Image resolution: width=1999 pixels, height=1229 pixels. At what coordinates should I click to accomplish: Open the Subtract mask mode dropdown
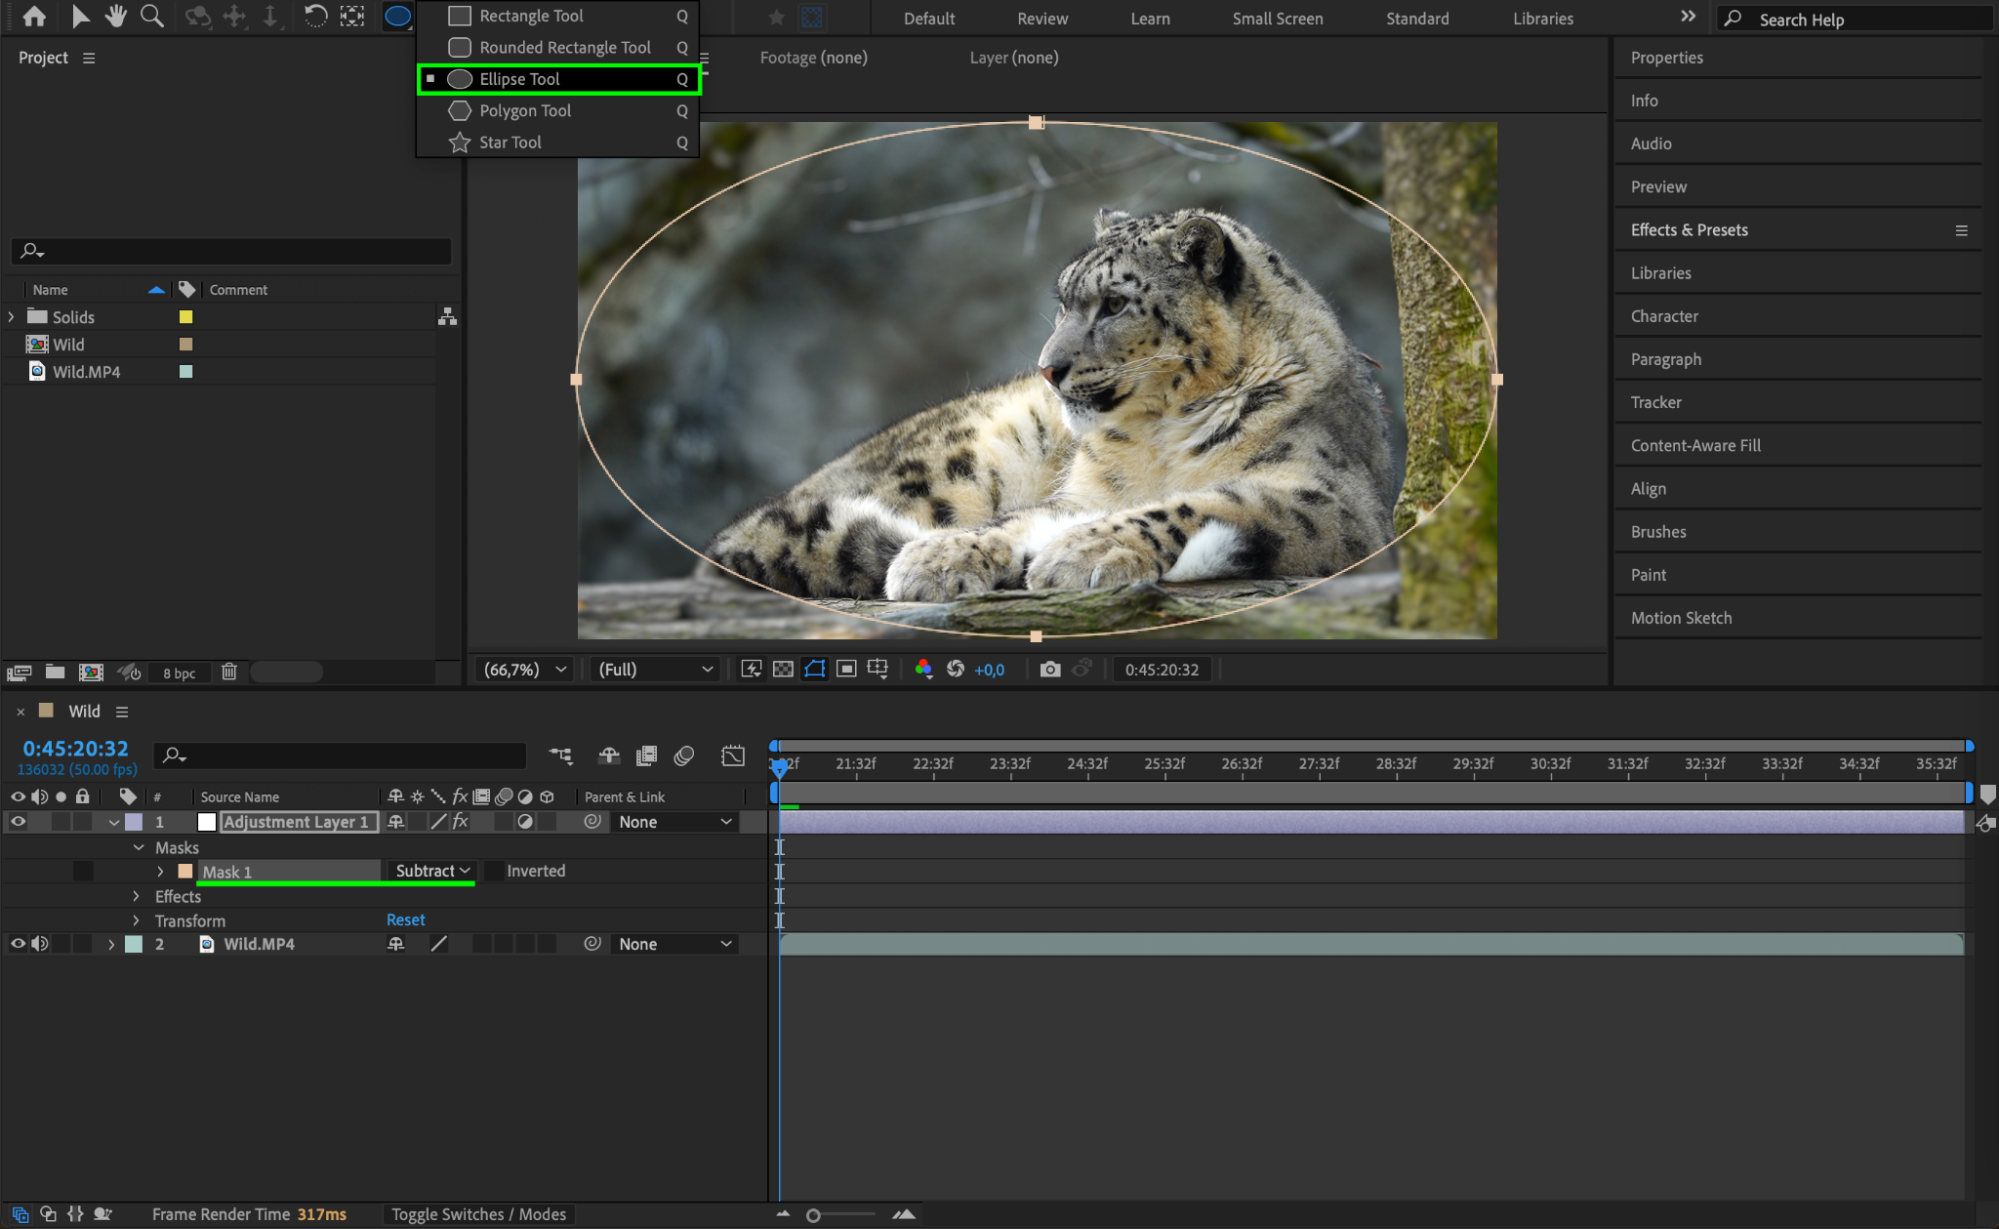(432, 871)
